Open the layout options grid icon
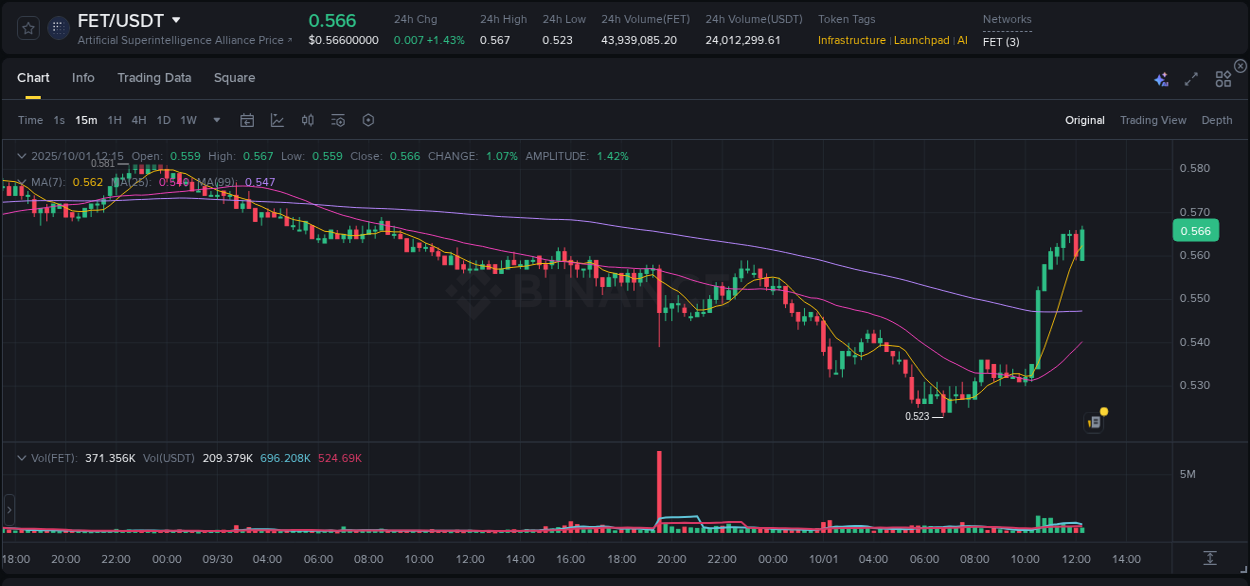The image size is (1250, 586). coord(1222,79)
